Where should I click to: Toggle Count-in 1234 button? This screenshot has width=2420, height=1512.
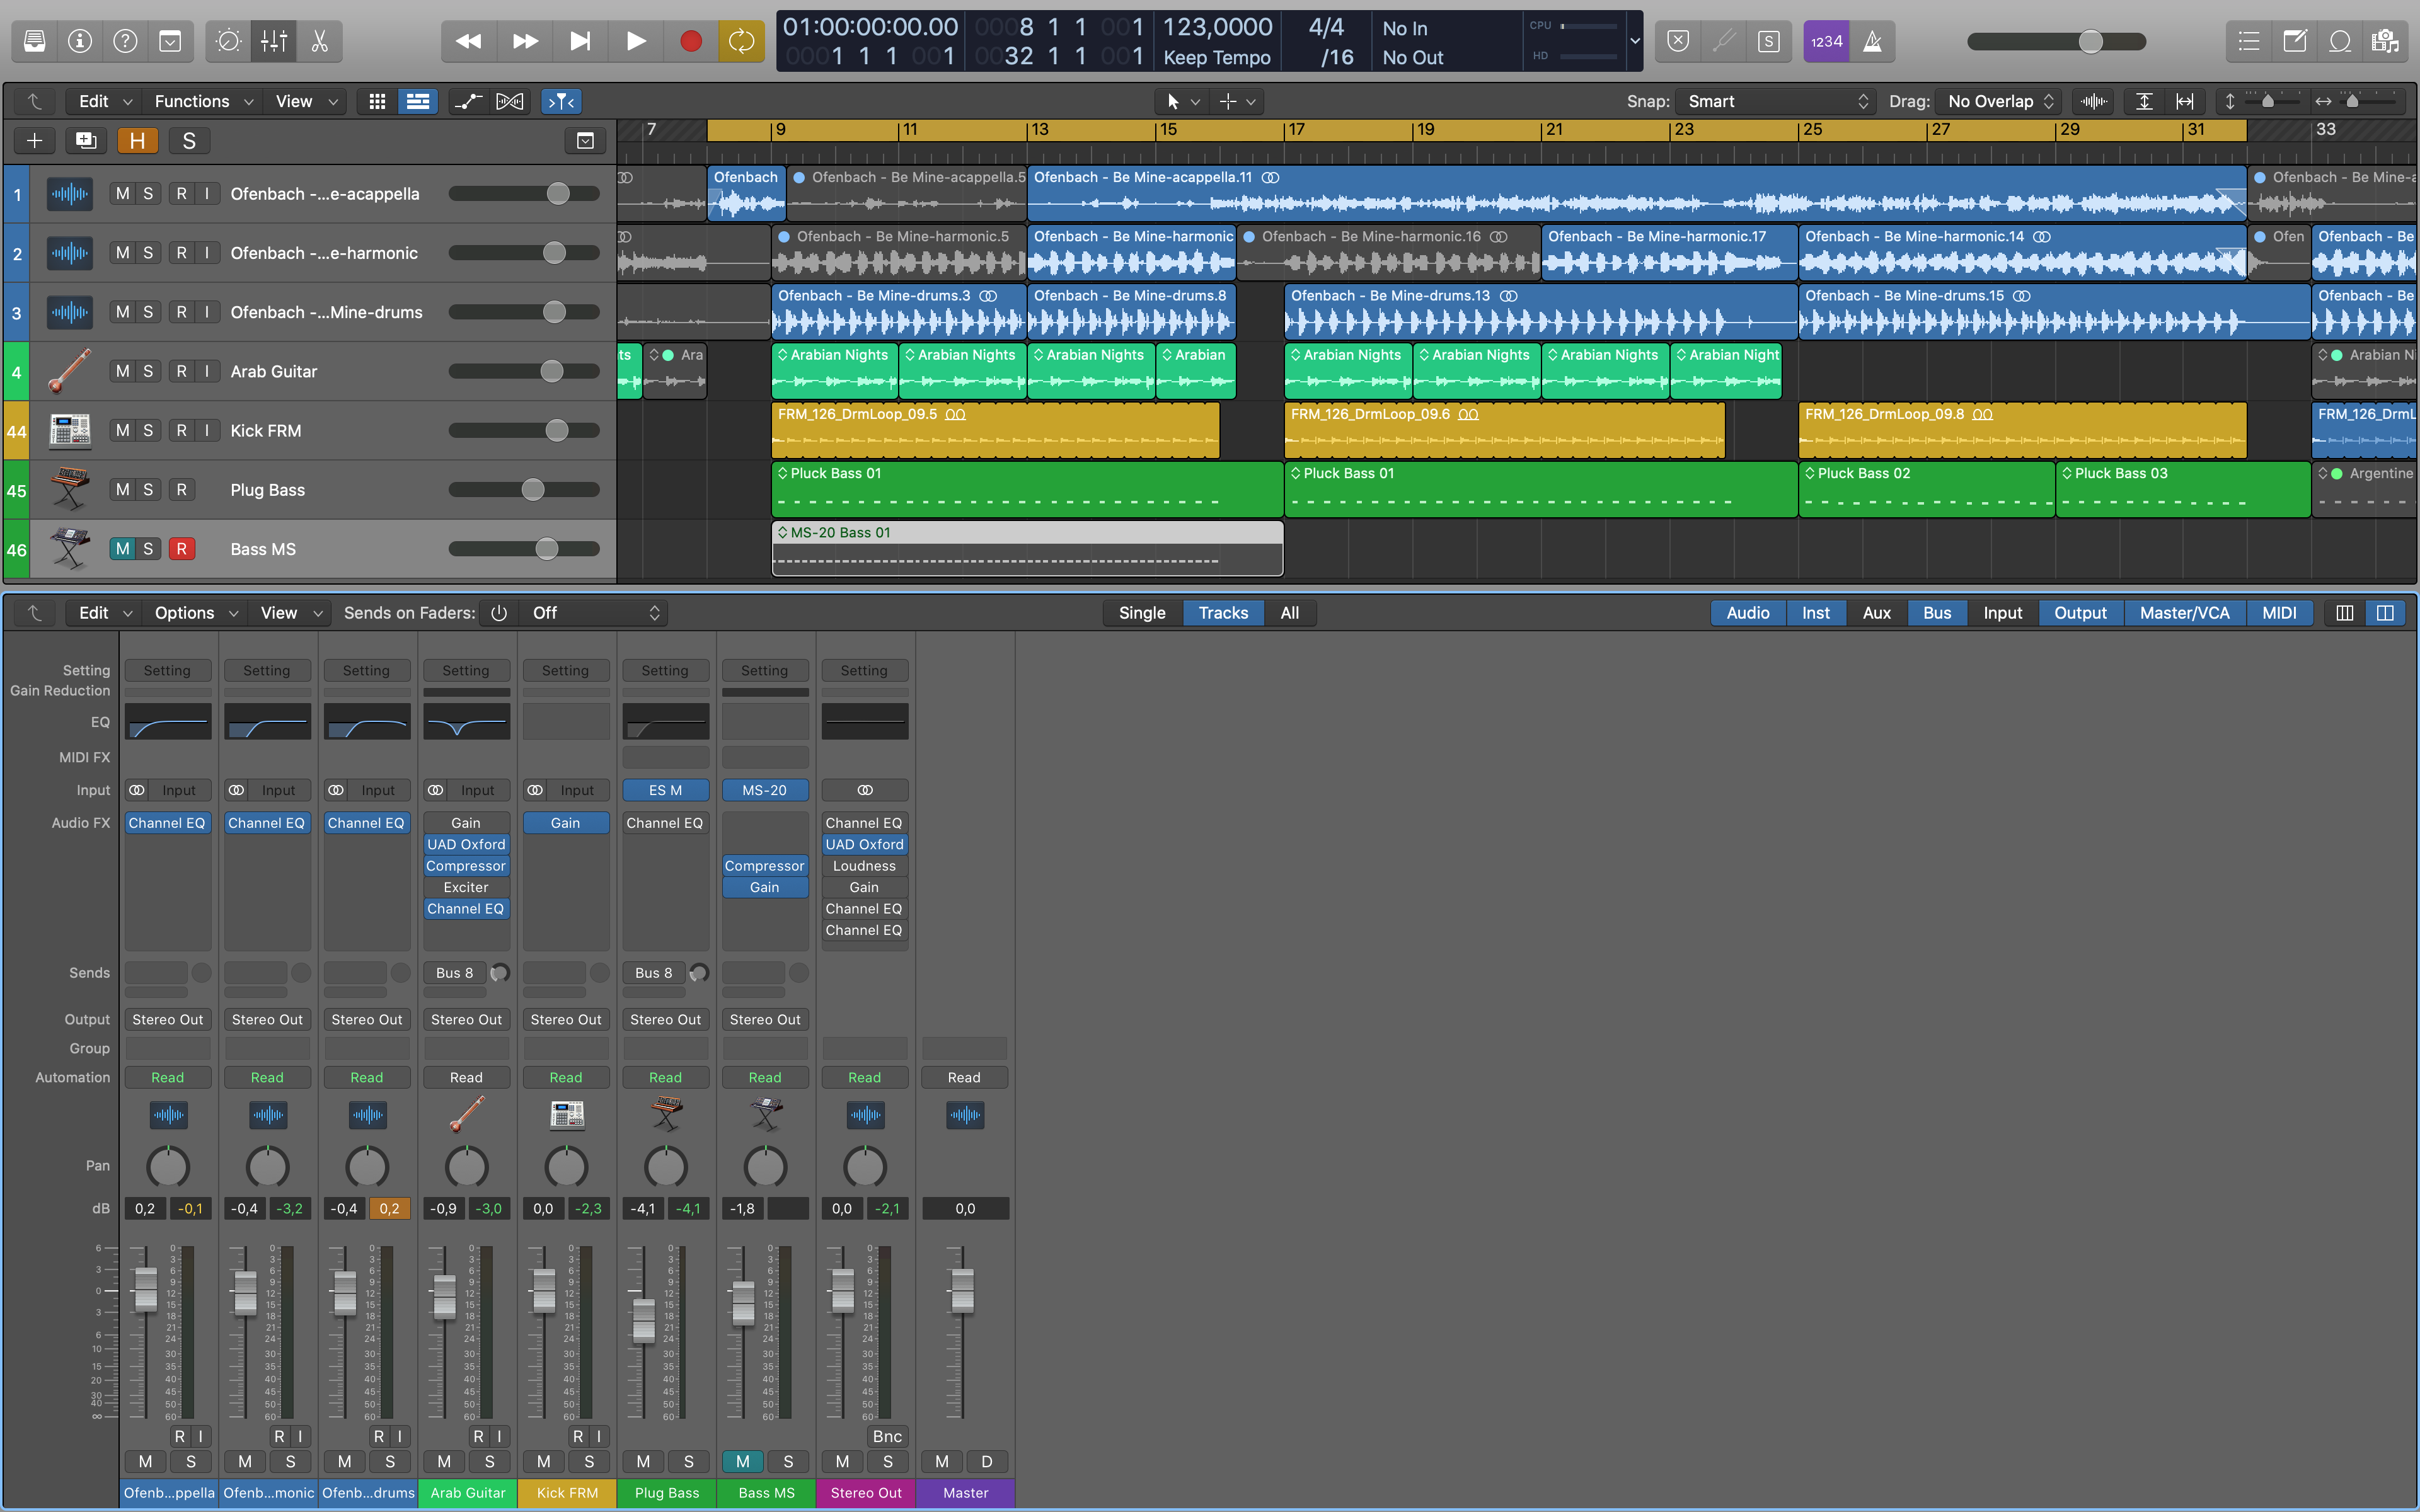click(x=1826, y=41)
